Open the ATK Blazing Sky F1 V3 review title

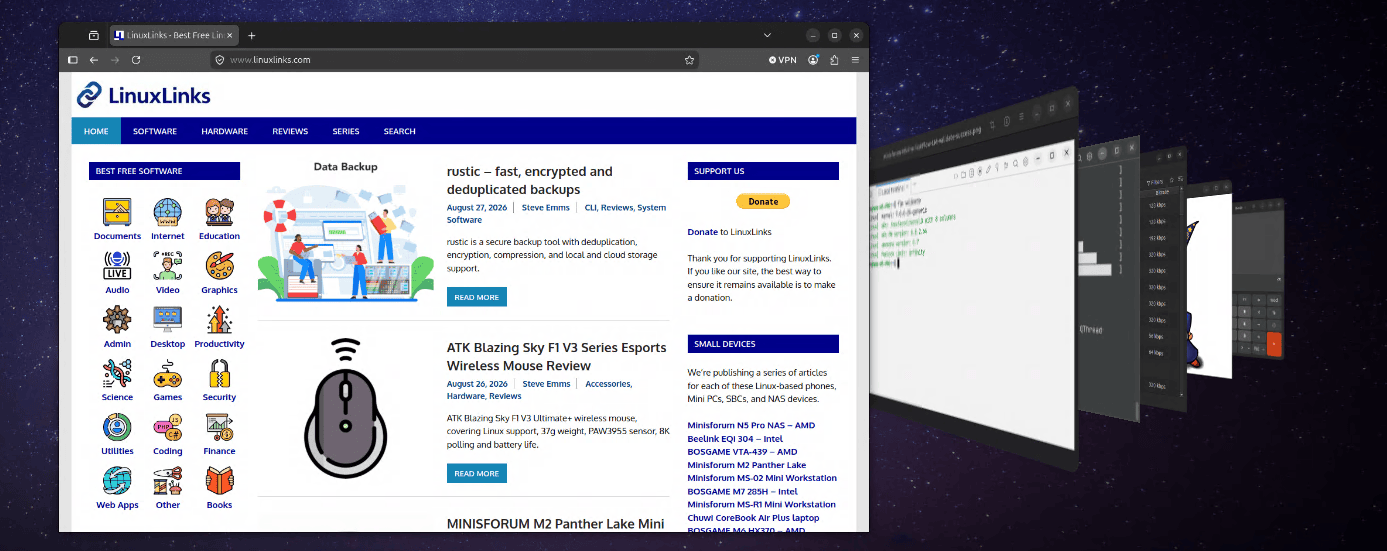pos(556,356)
